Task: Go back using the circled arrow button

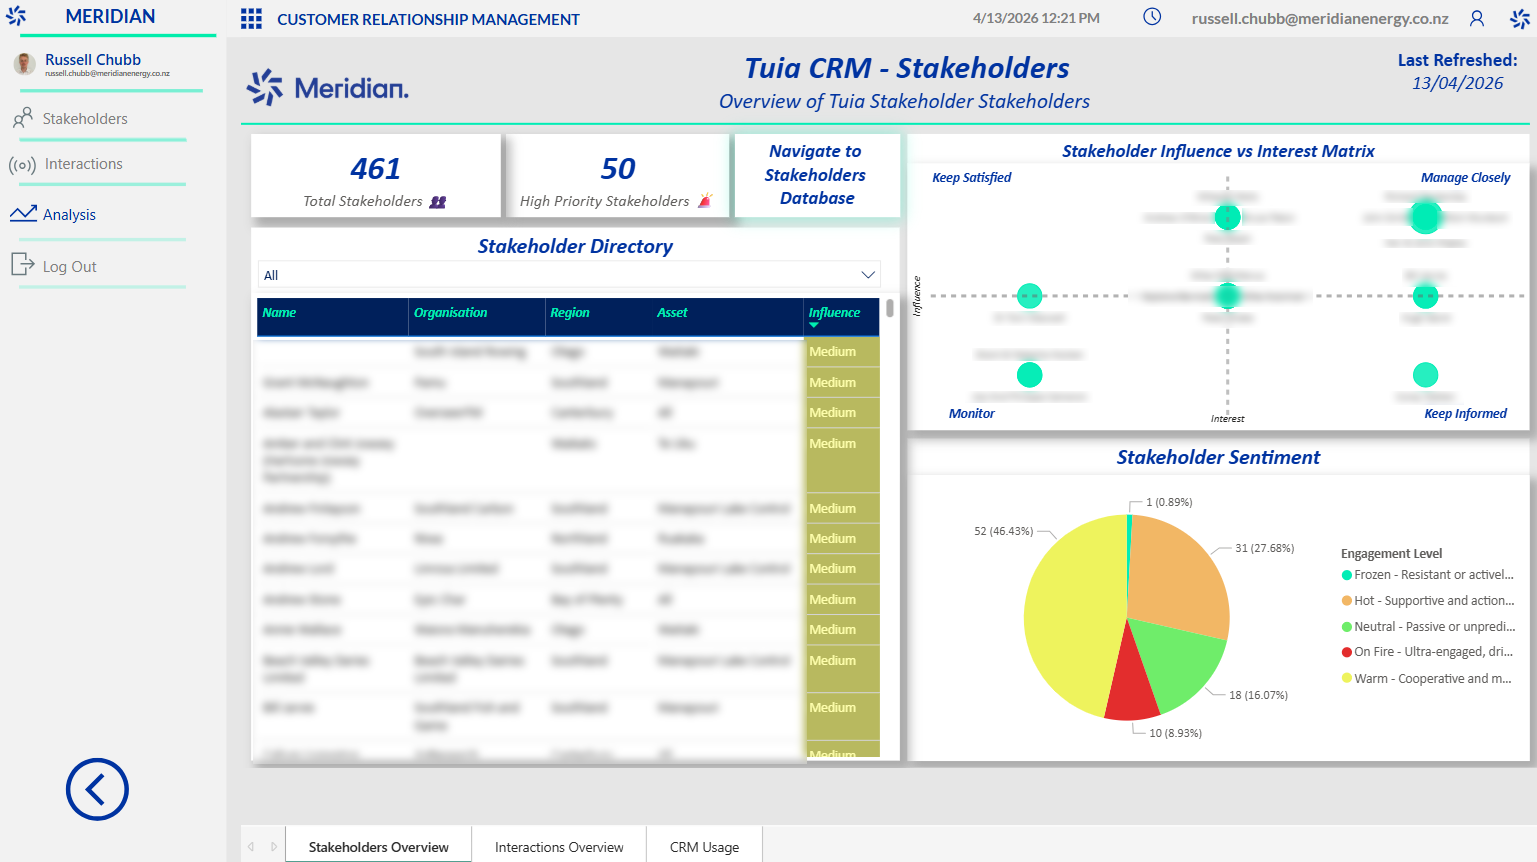Action: click(97, 789)
